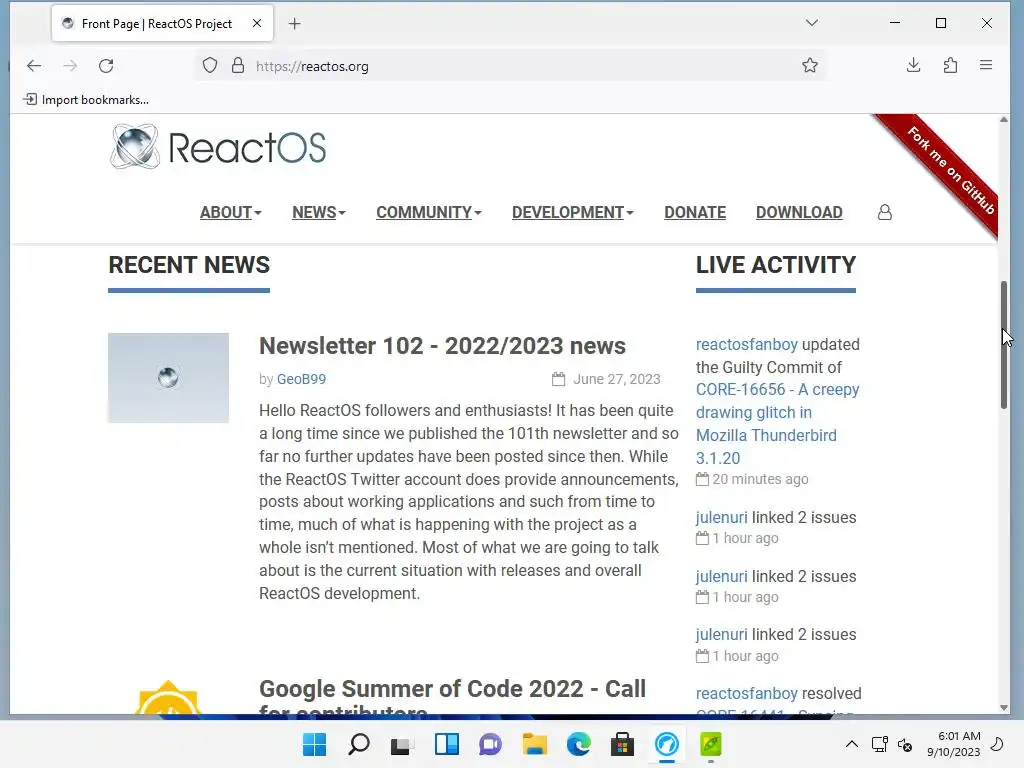
Task: Expand the NEWS menu
Action: coord(319,212)
